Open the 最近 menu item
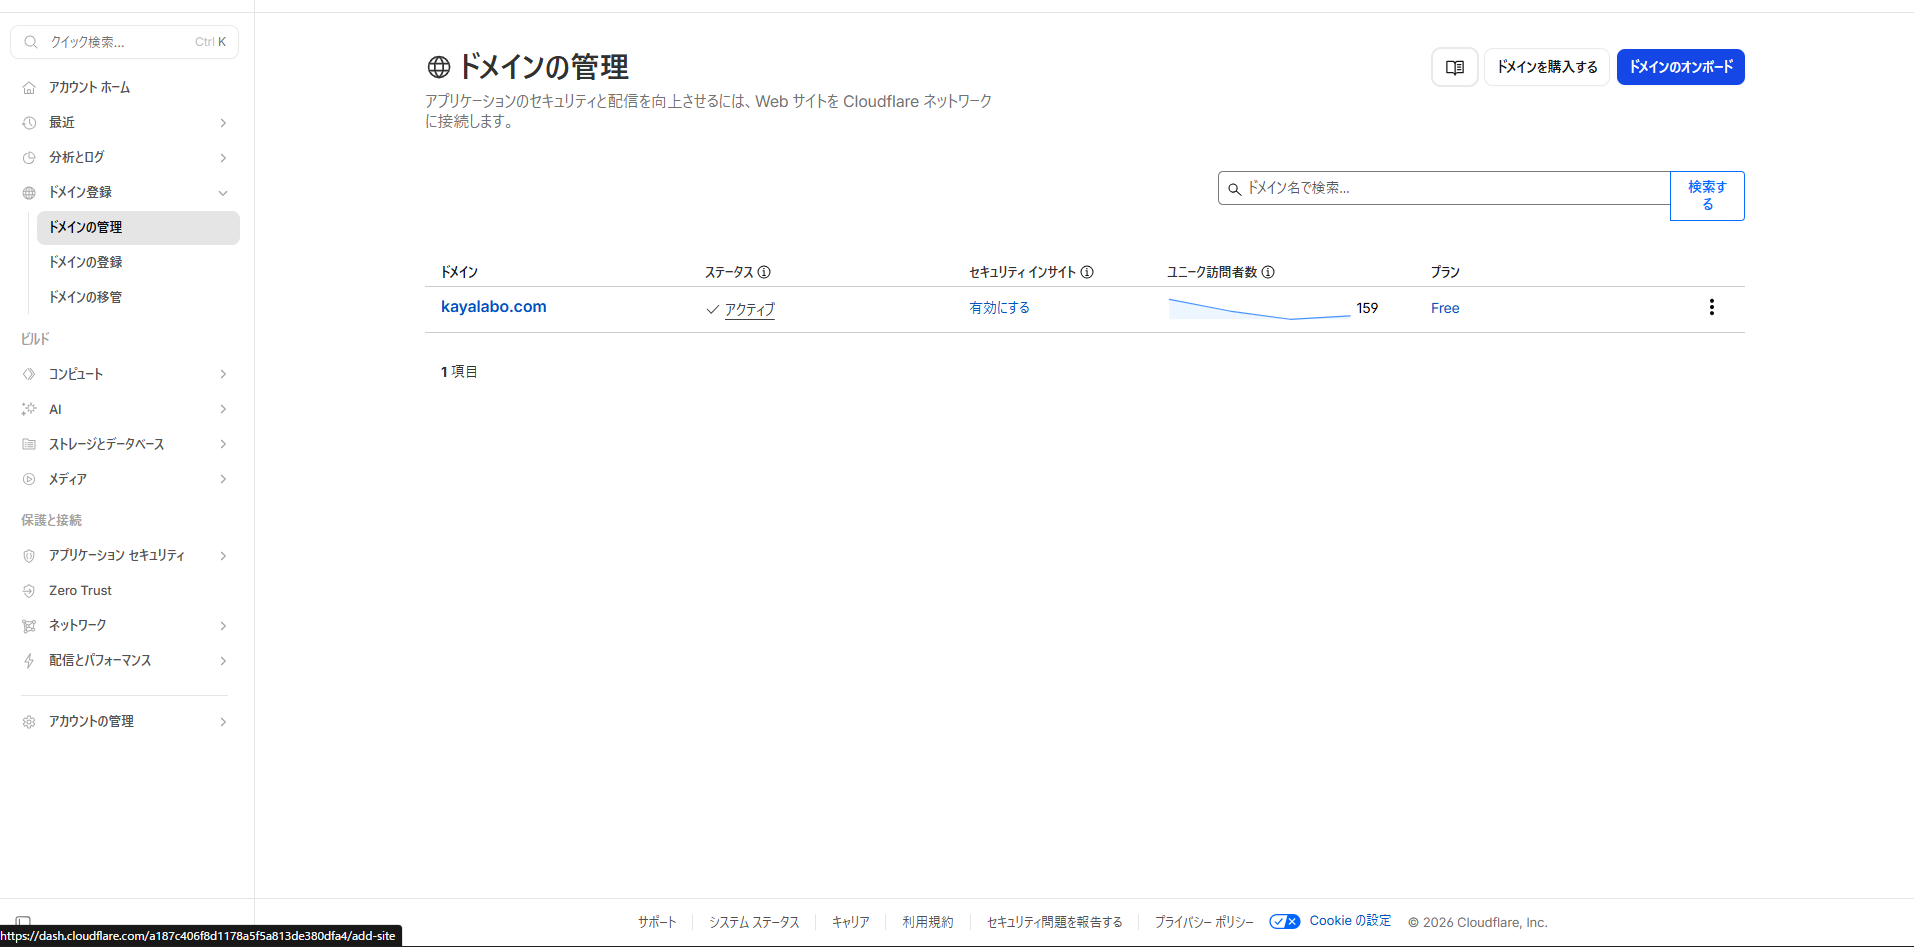The image size is (1914, 947). coord(125,123)
